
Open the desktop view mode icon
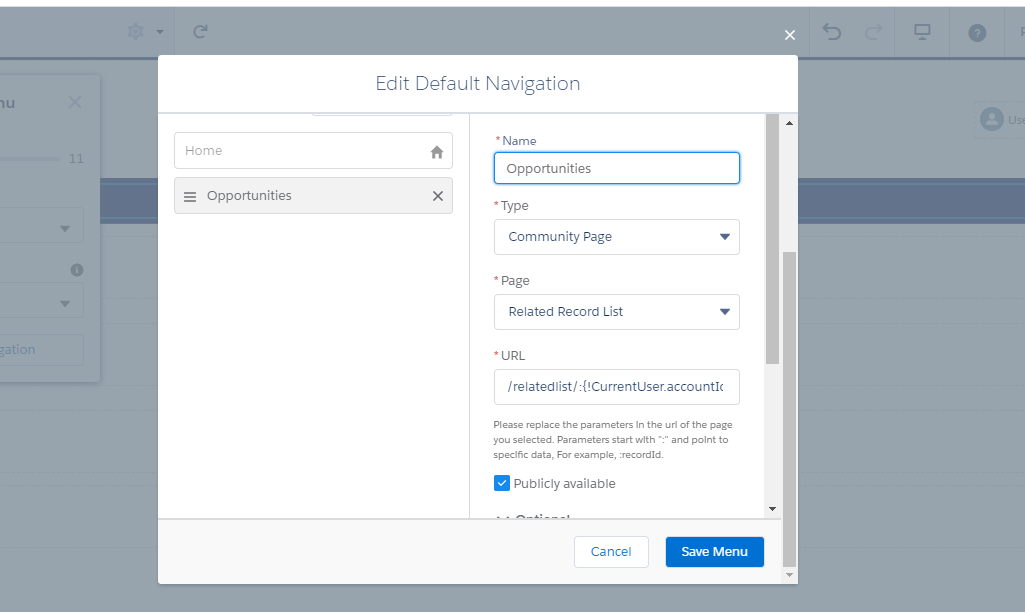(922, 32)
